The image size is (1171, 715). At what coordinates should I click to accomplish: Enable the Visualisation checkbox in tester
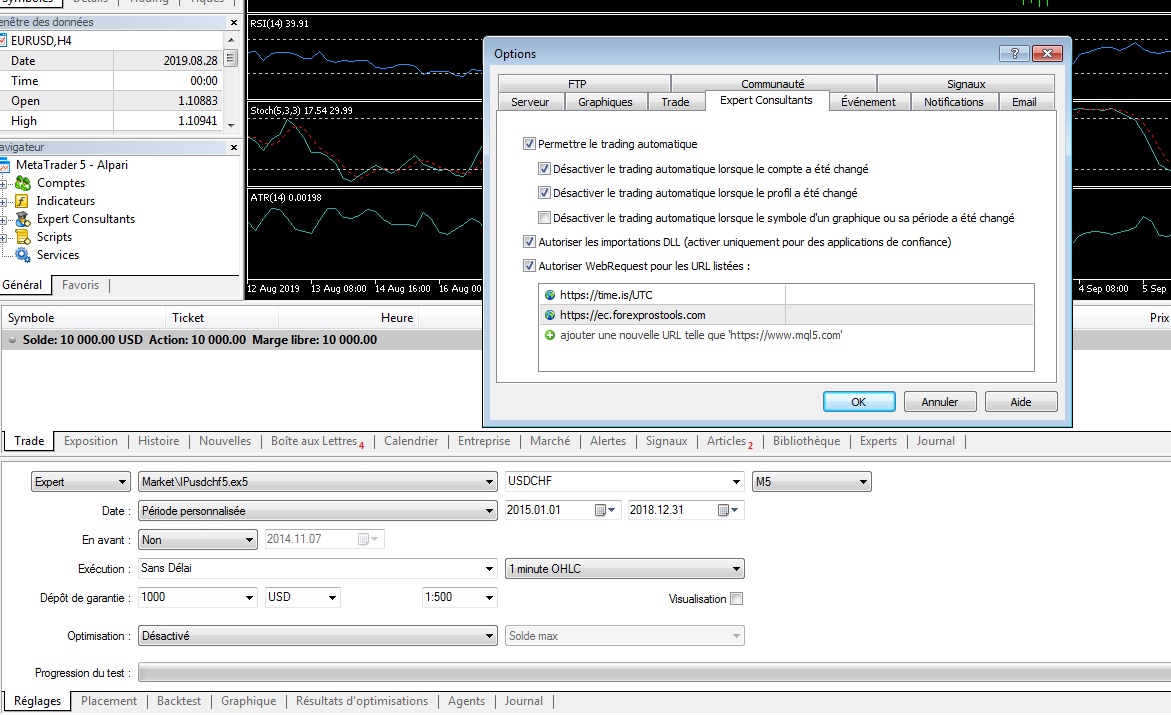tap(736, 598)
